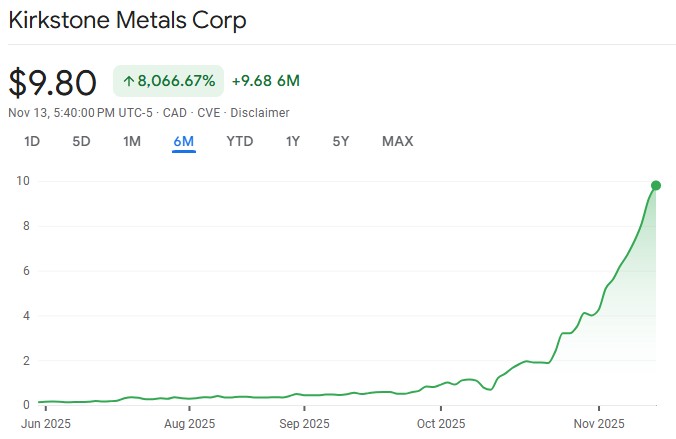Show the 1M price chart
Image resolution: width=676 pixels, height=439 pixels.
click(x=132, y=141)
